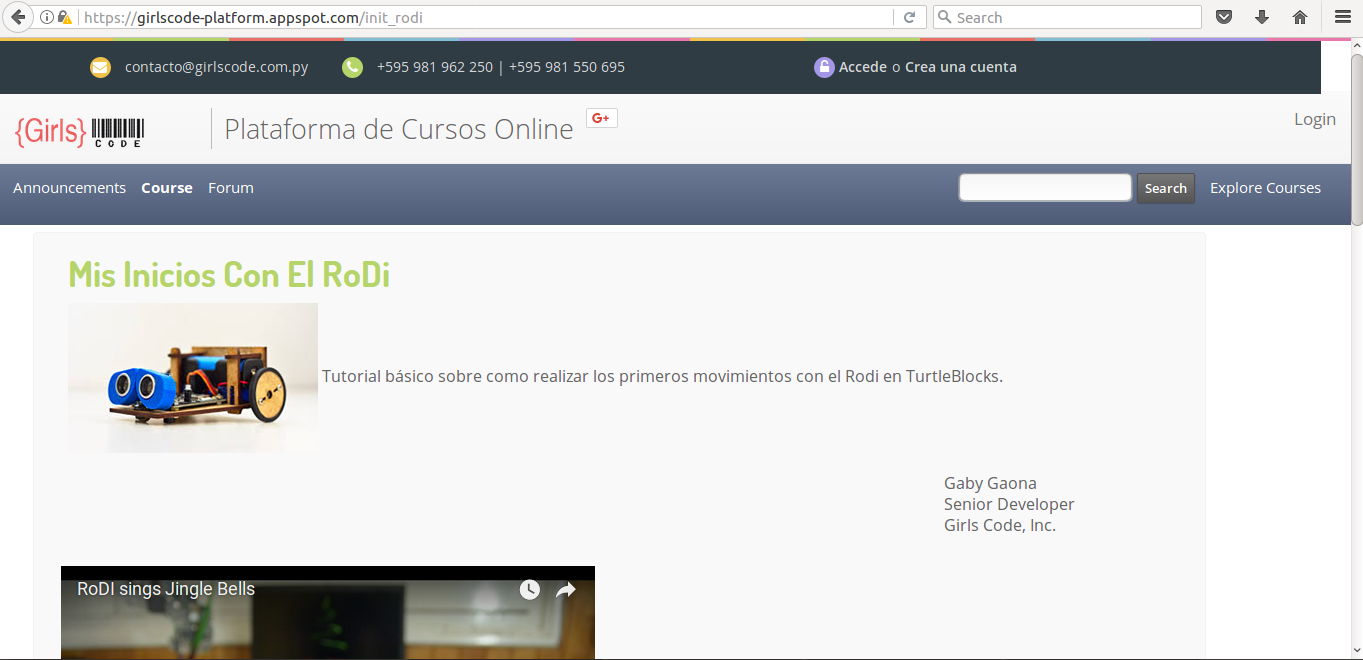Click phone number +595 981 962 250
1363x660 pixels.
435,67
